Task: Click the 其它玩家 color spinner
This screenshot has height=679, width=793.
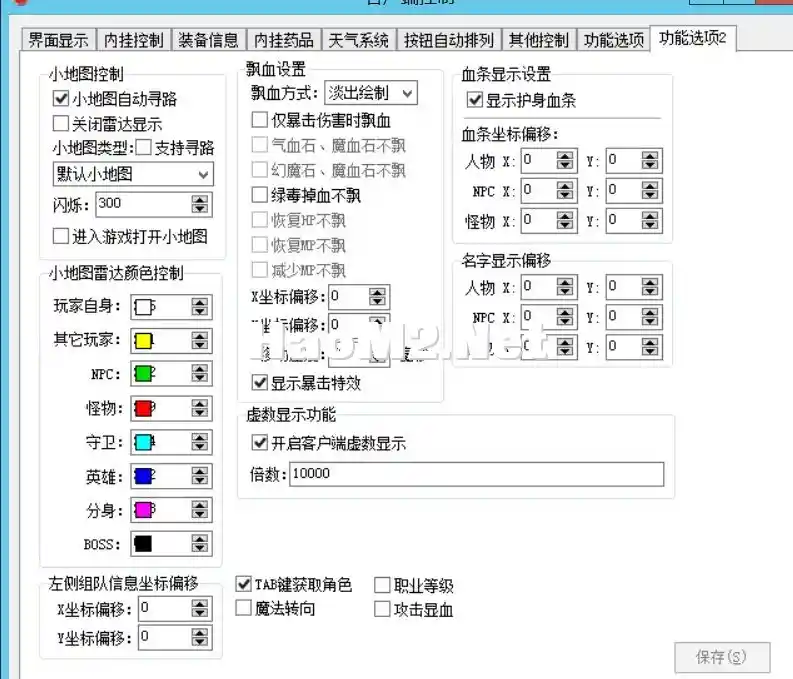Action: 200,341
